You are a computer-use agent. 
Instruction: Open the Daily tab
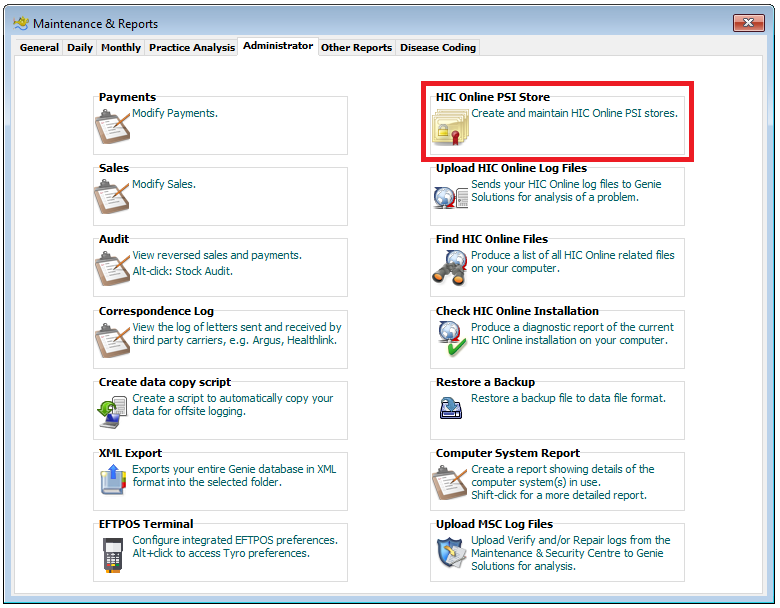pyautogui.click(x=80, y=48)
